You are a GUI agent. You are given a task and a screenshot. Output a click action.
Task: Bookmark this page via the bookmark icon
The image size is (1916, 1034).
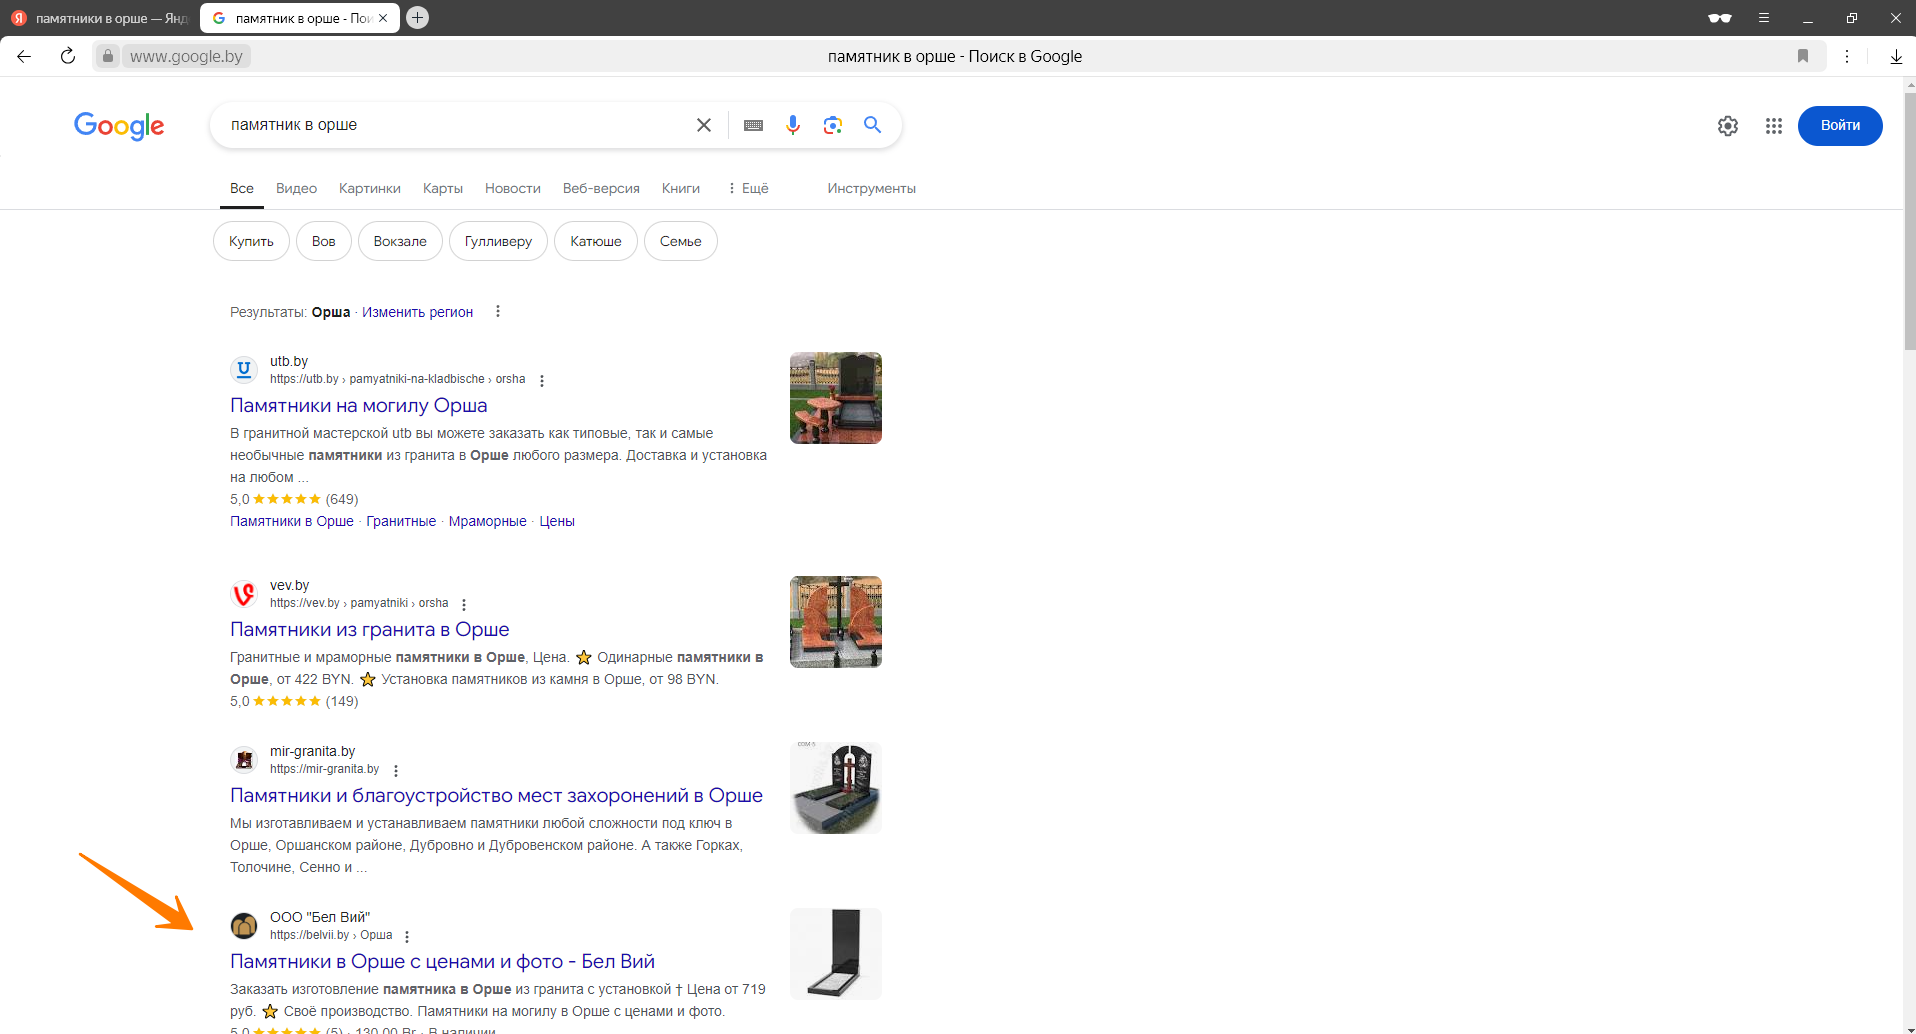1803,56
